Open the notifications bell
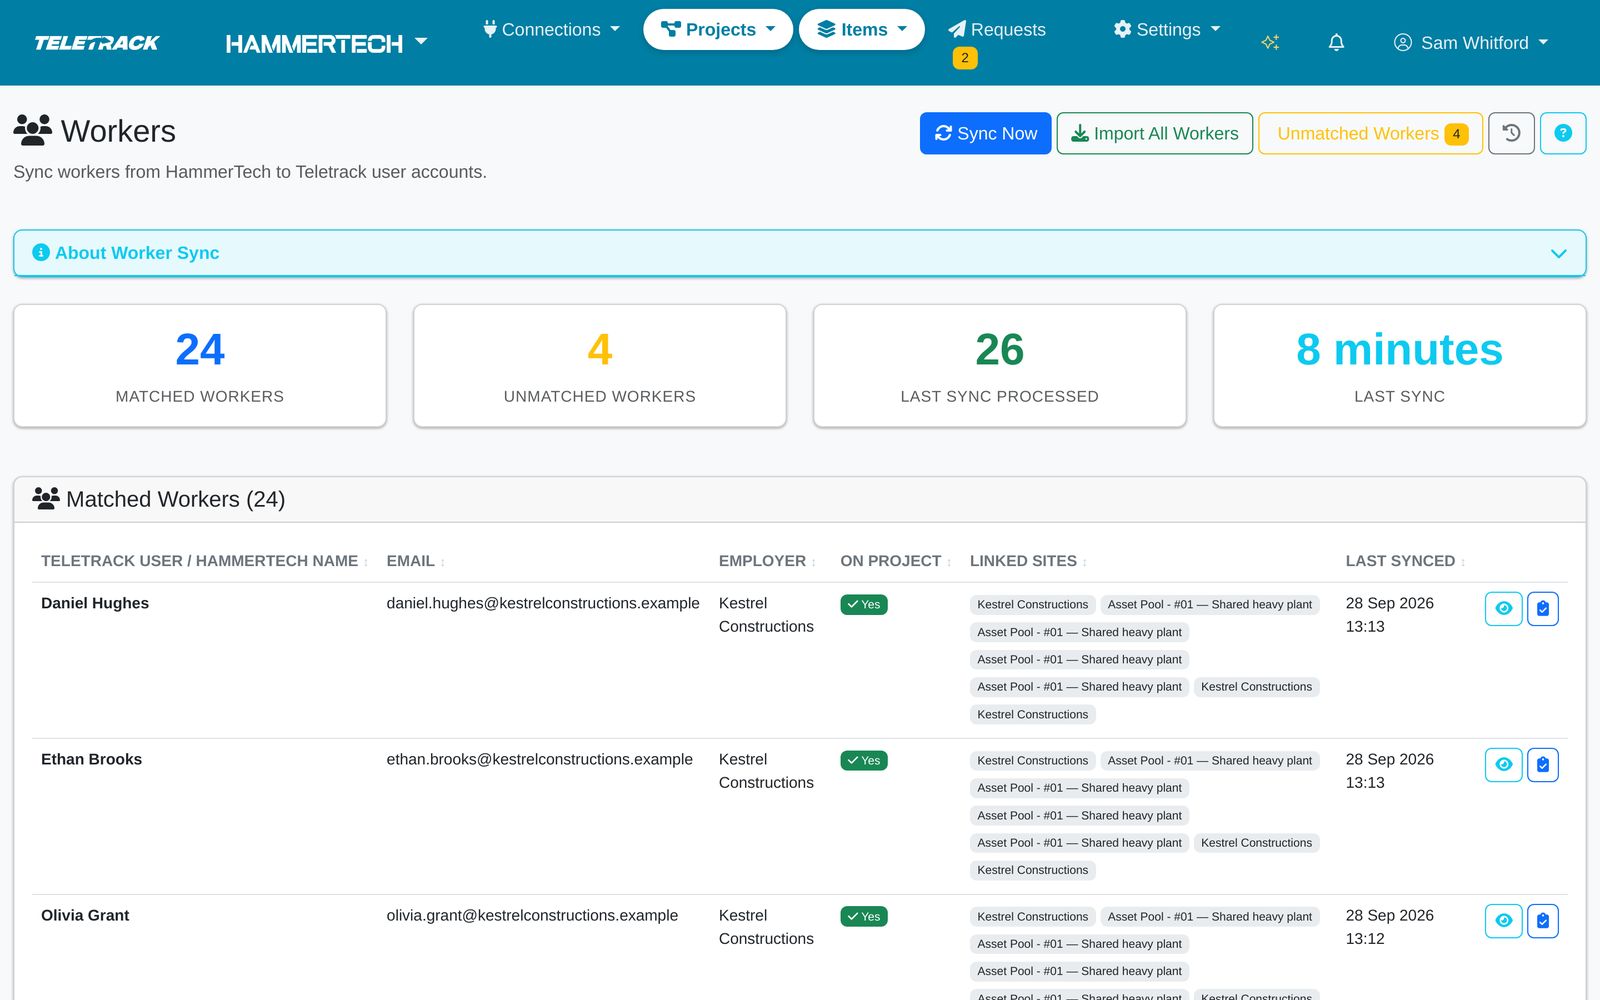 click(1336, 43)
